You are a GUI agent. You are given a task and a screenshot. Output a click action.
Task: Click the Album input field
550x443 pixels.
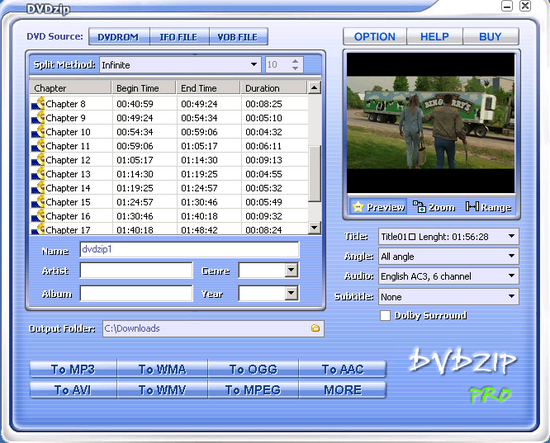click(x=136, y=293)
